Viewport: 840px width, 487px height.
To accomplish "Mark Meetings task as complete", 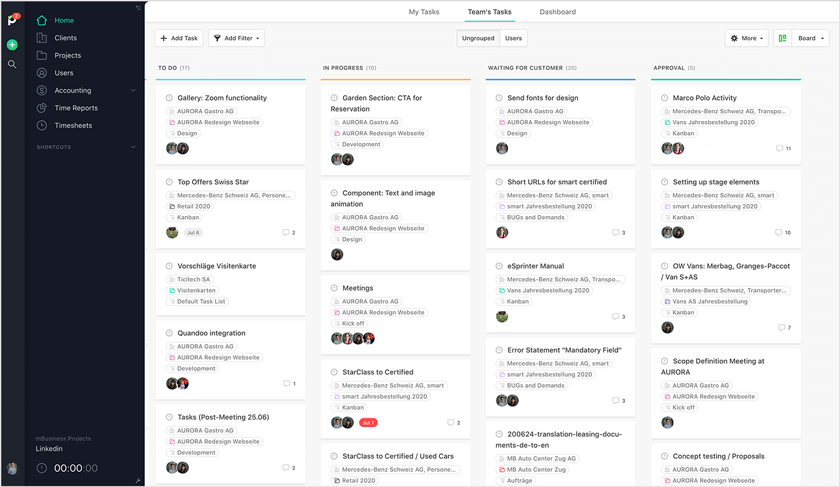I will (x=334, y=288).
